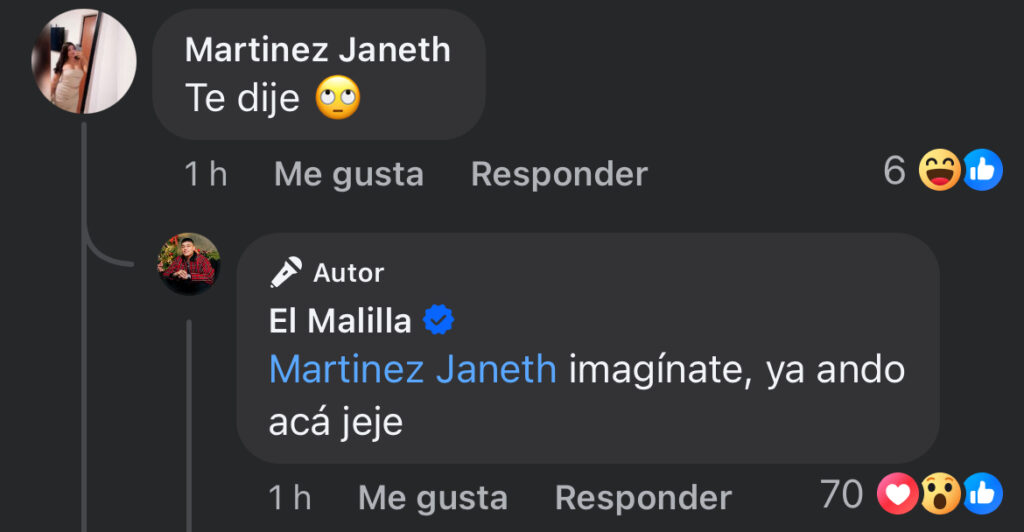Screen dimensions: 1024x532
Task: View the 6 reactions count on Janeth's comment
Action: coord(894,172)
